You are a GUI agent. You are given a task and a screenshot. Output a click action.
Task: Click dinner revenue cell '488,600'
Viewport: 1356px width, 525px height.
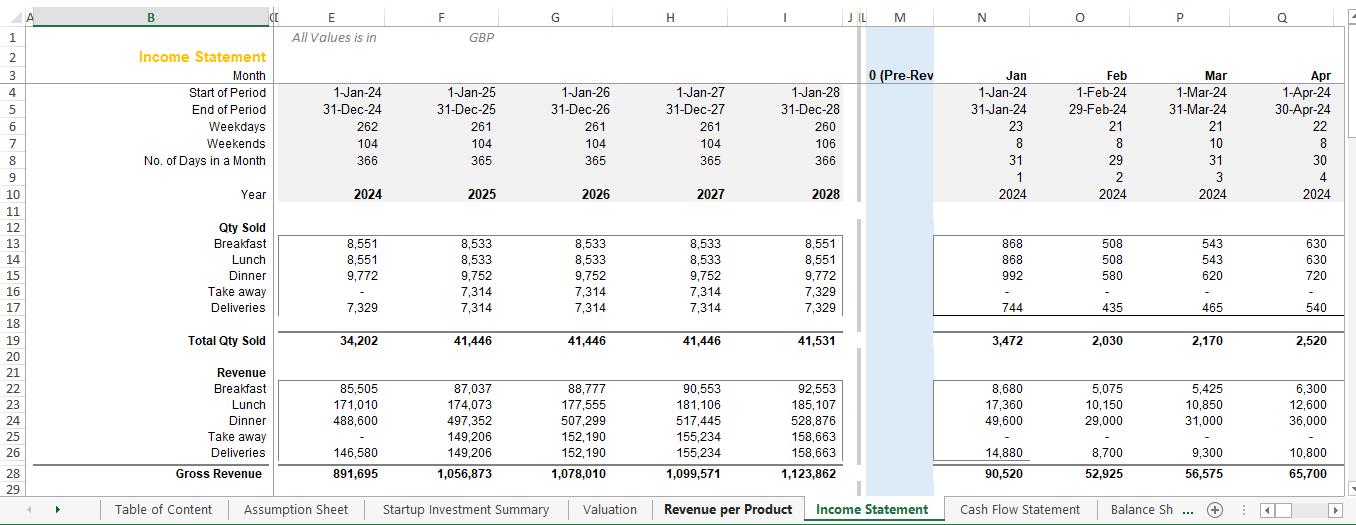click(358, 421)
